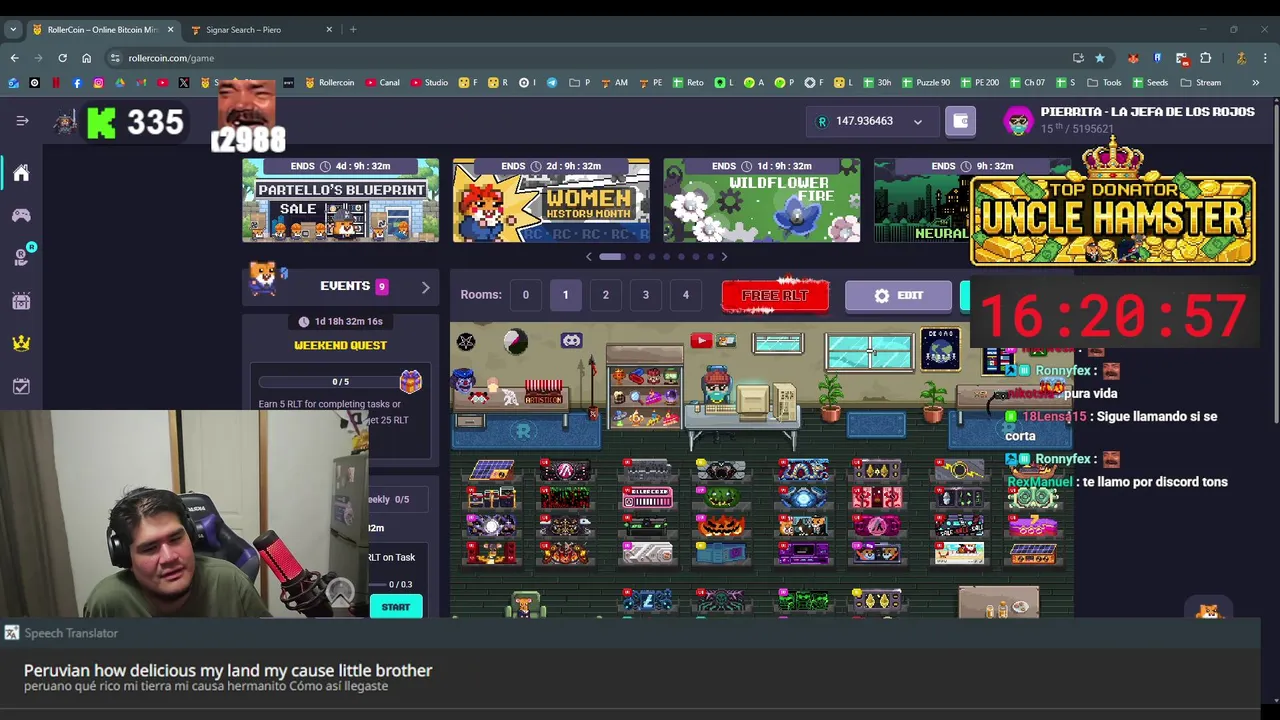Open the Wildflower Fire event banner
The image size is (1280, 720).
pos(762,200)
